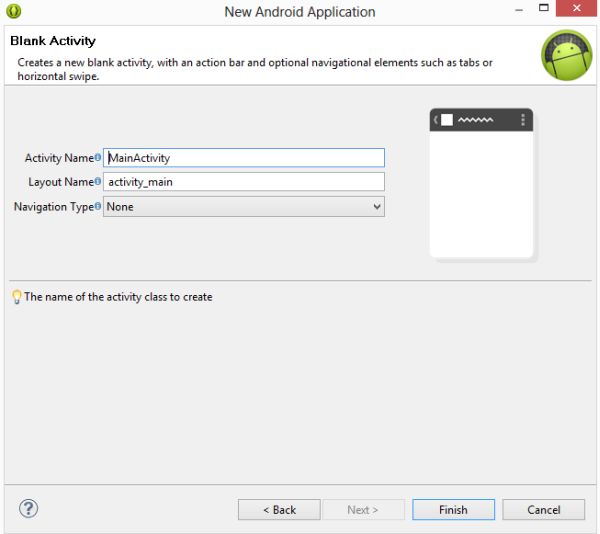600x534 pixels.
Task: Go to the previous page with Back
Action: [x=279, y=510]
